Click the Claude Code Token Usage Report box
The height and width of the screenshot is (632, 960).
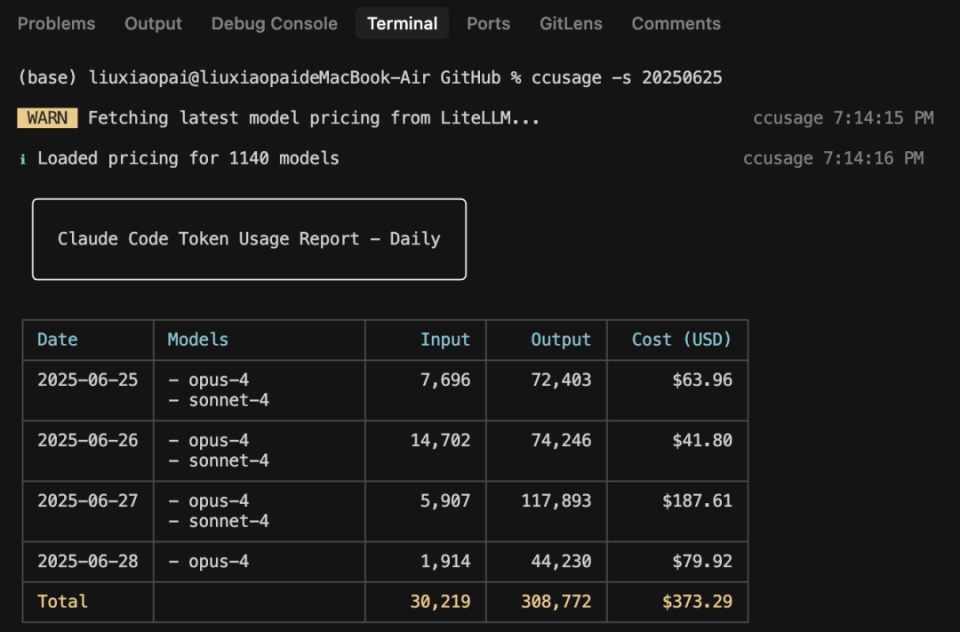tap(249, 239)
